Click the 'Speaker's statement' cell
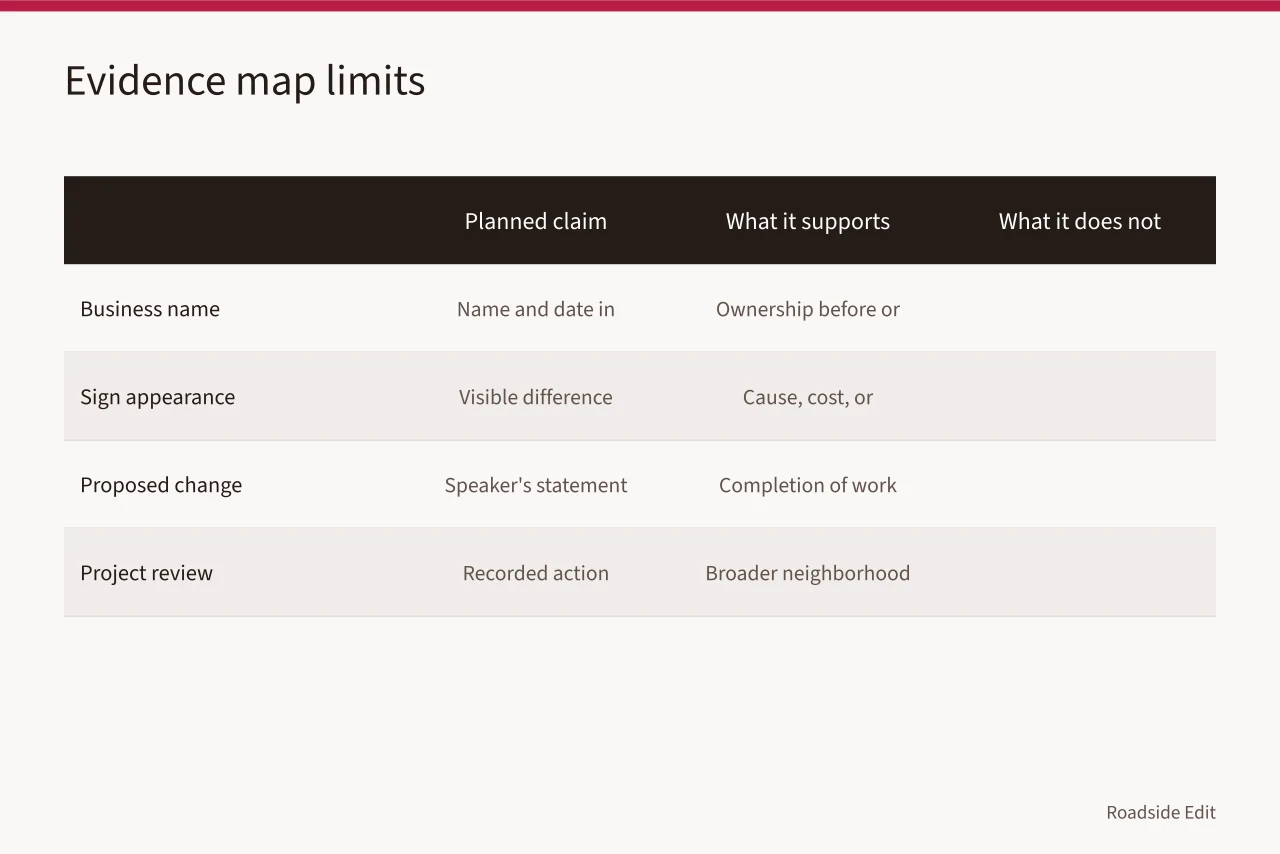Viewport: 1280px width, 854px height. coord(536,485)
